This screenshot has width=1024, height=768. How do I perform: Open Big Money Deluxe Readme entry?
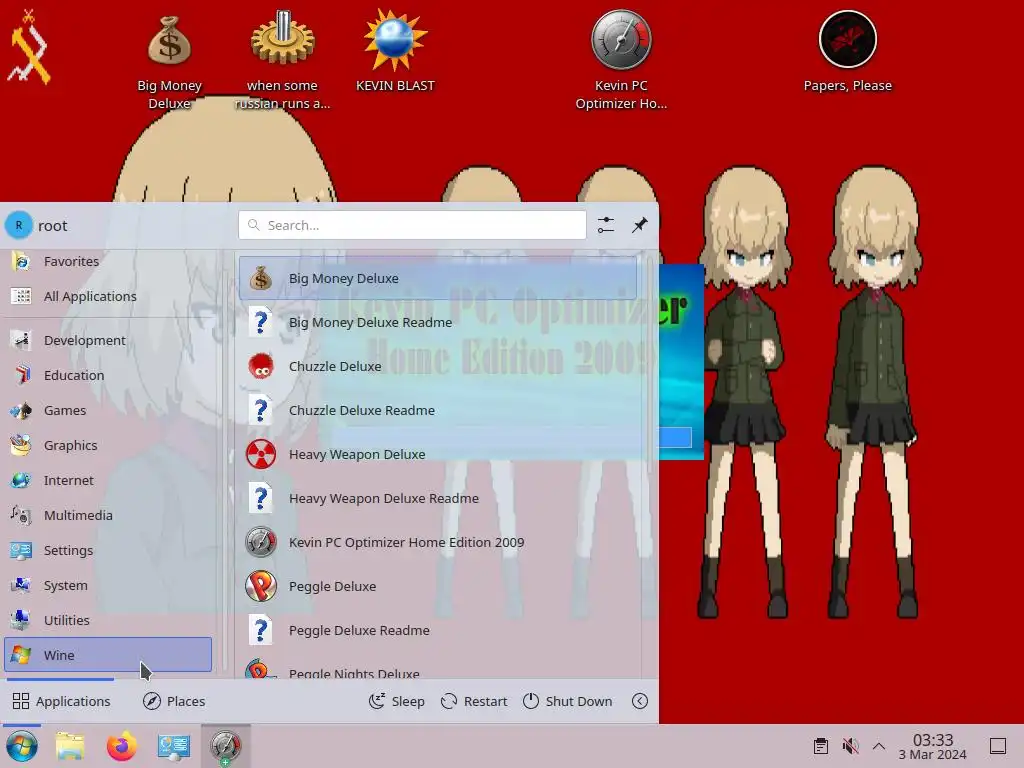[x=438, y=323]
